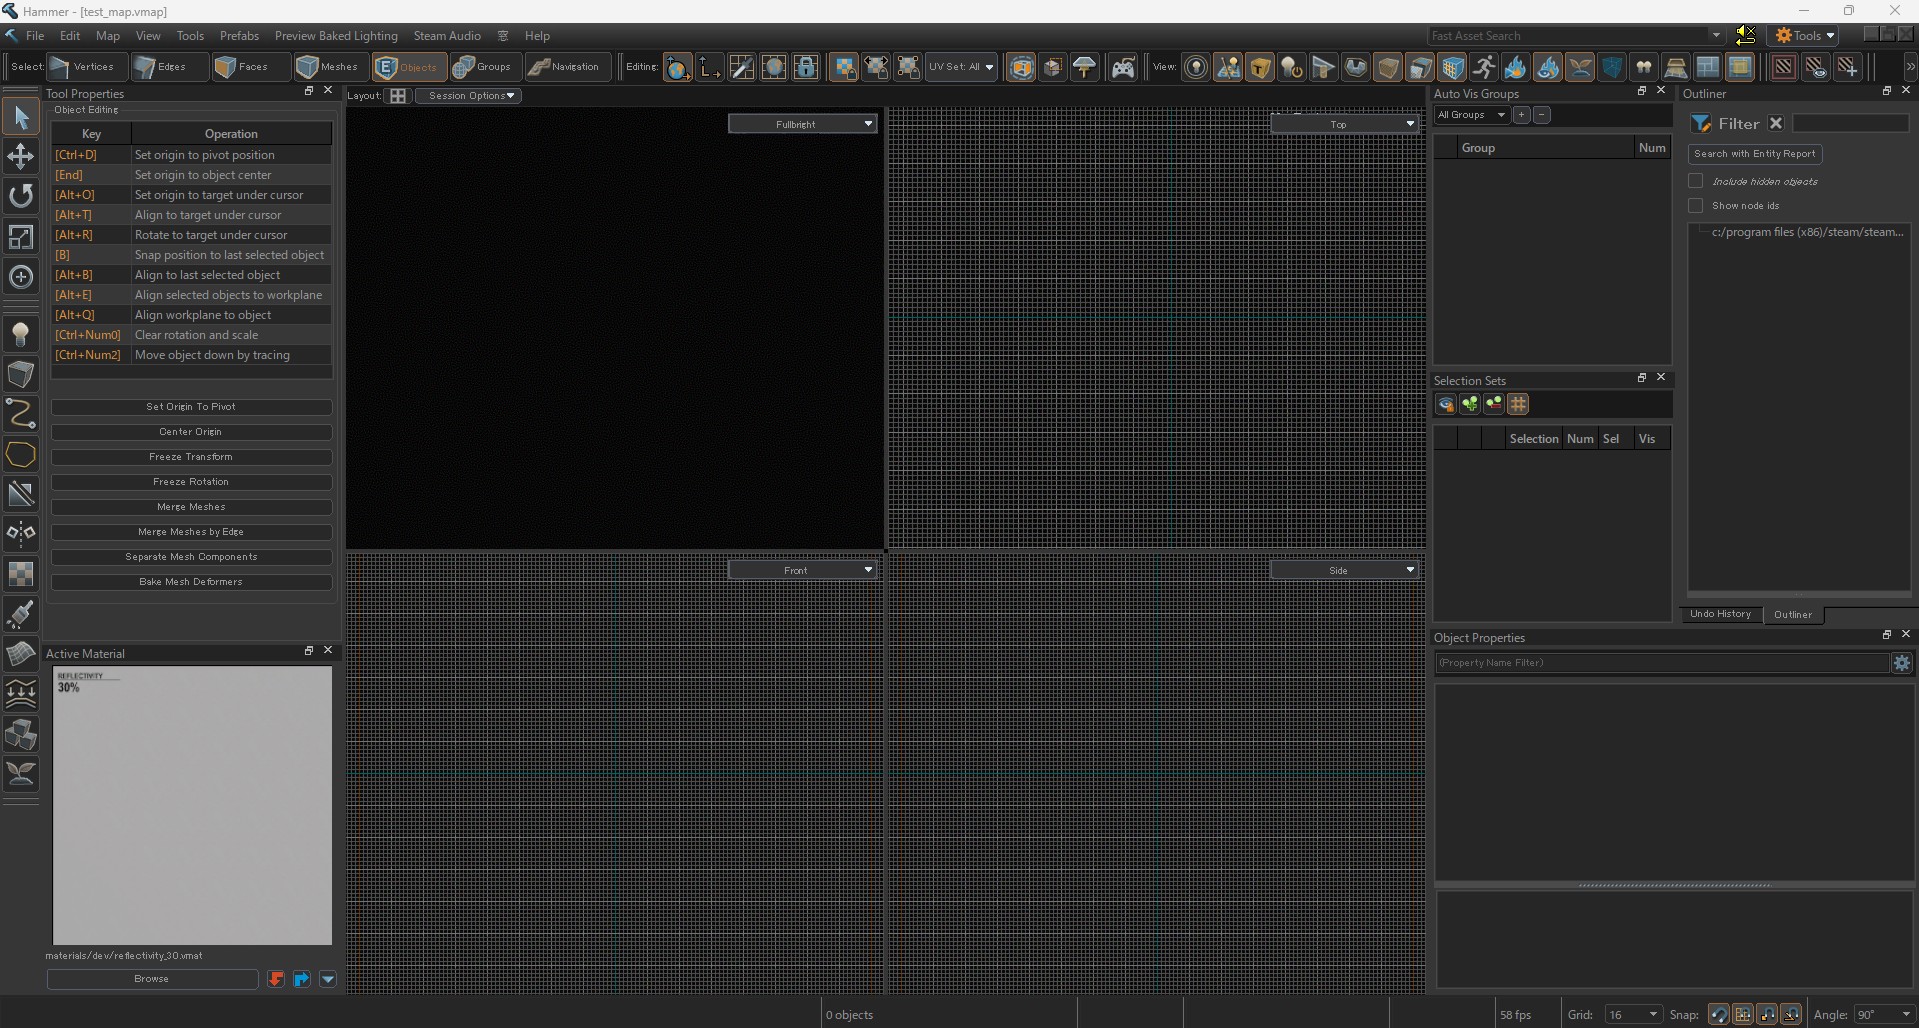The width and height of the screenshot is (1919, 1028).
Task: Select the Path tool
Action: (x=20, y=413)
